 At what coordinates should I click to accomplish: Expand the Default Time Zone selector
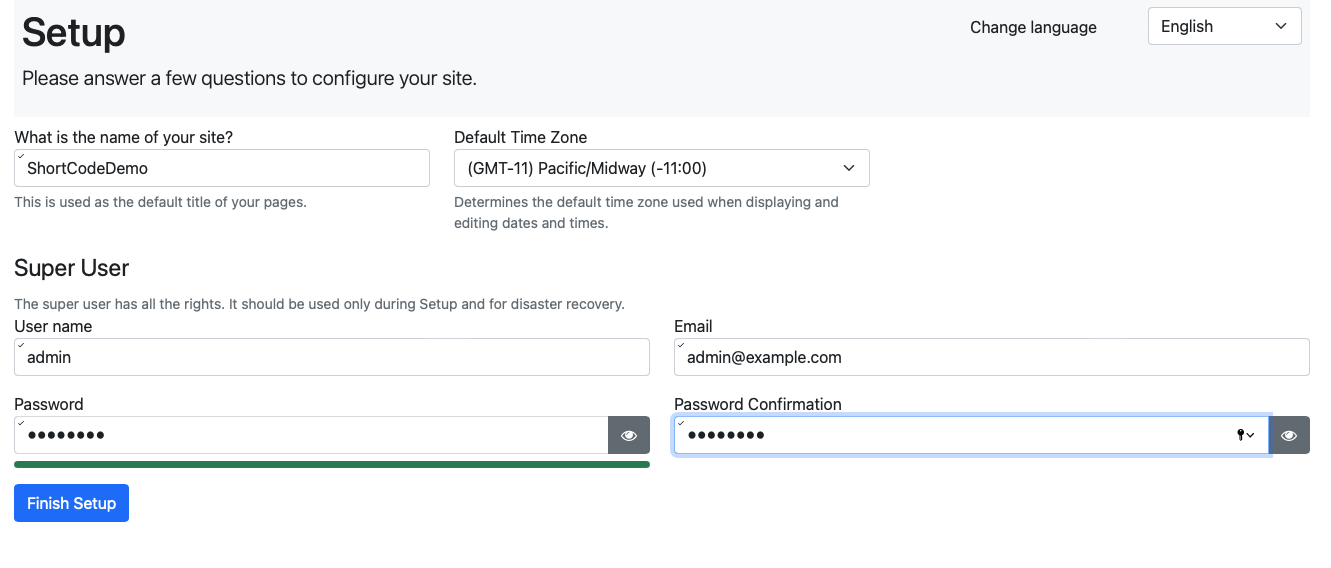[x=662, y=168]
